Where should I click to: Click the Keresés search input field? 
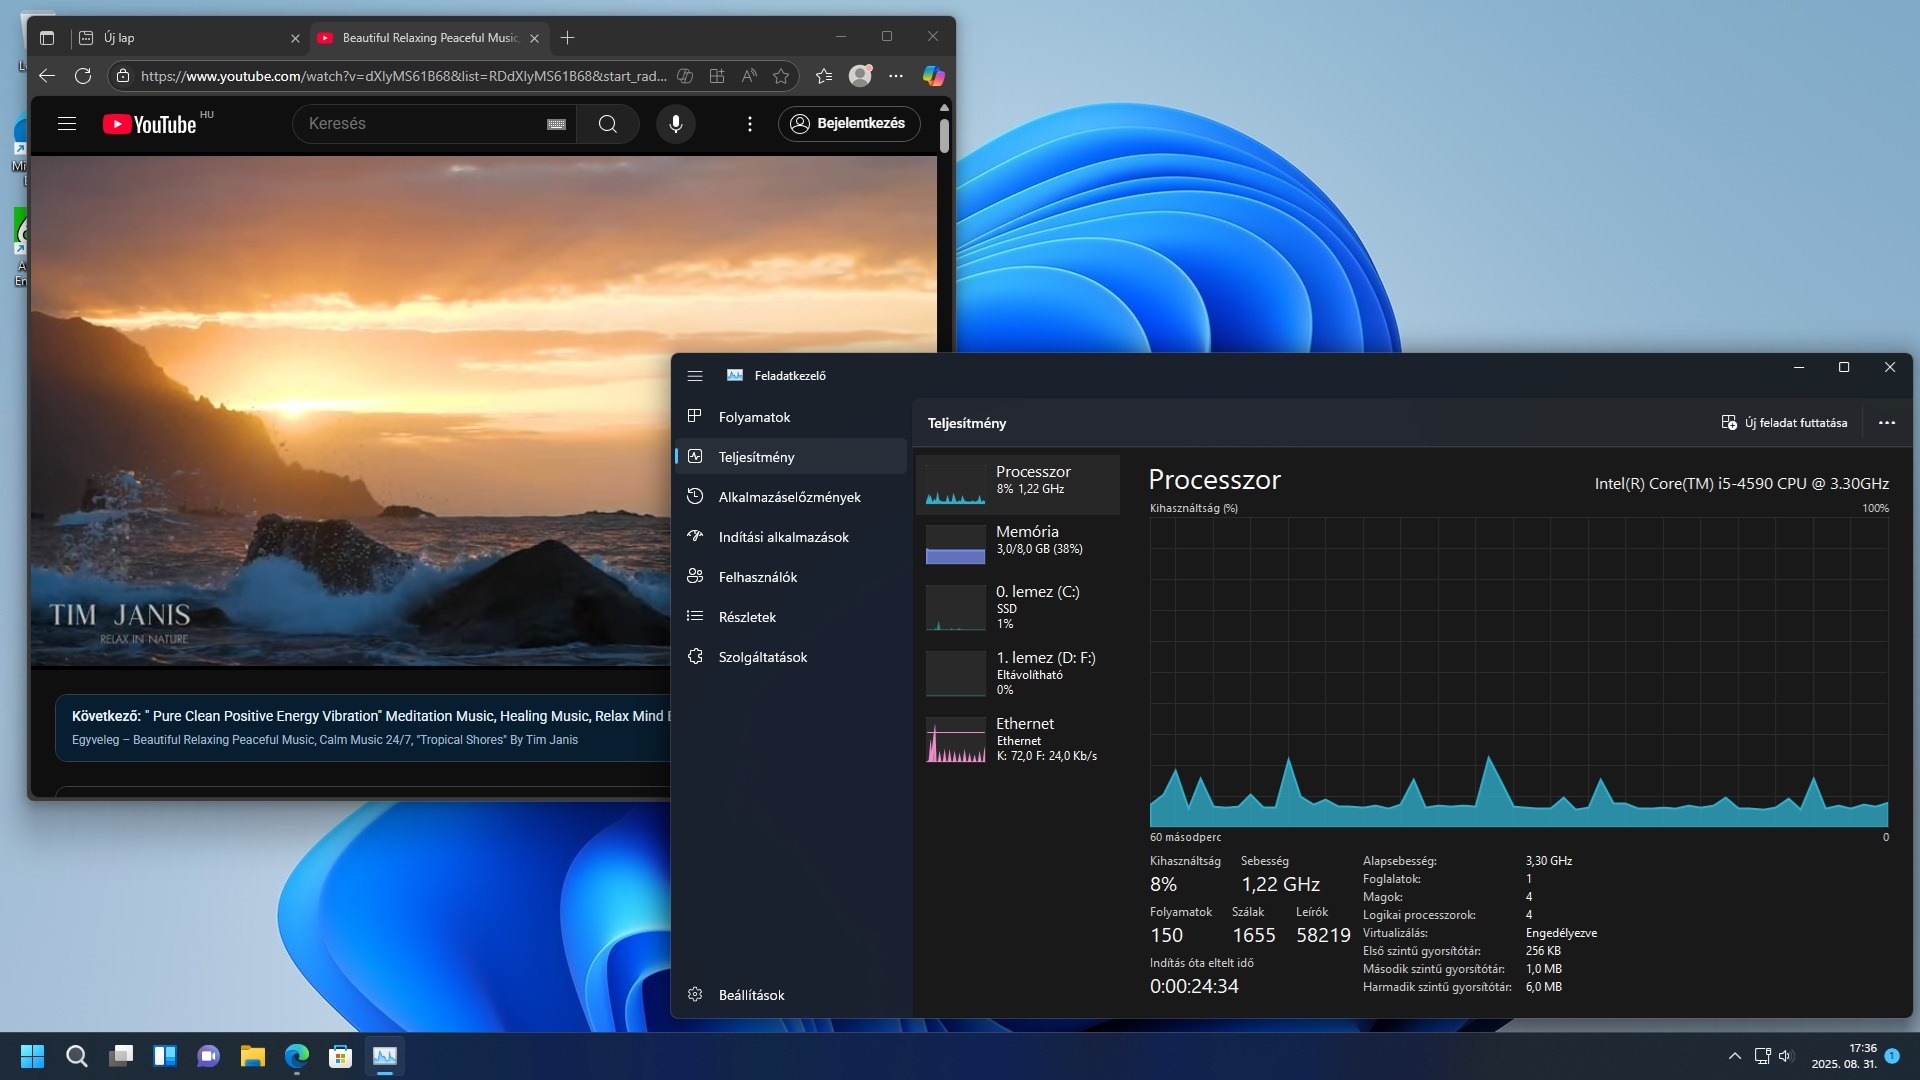point(420,124)
